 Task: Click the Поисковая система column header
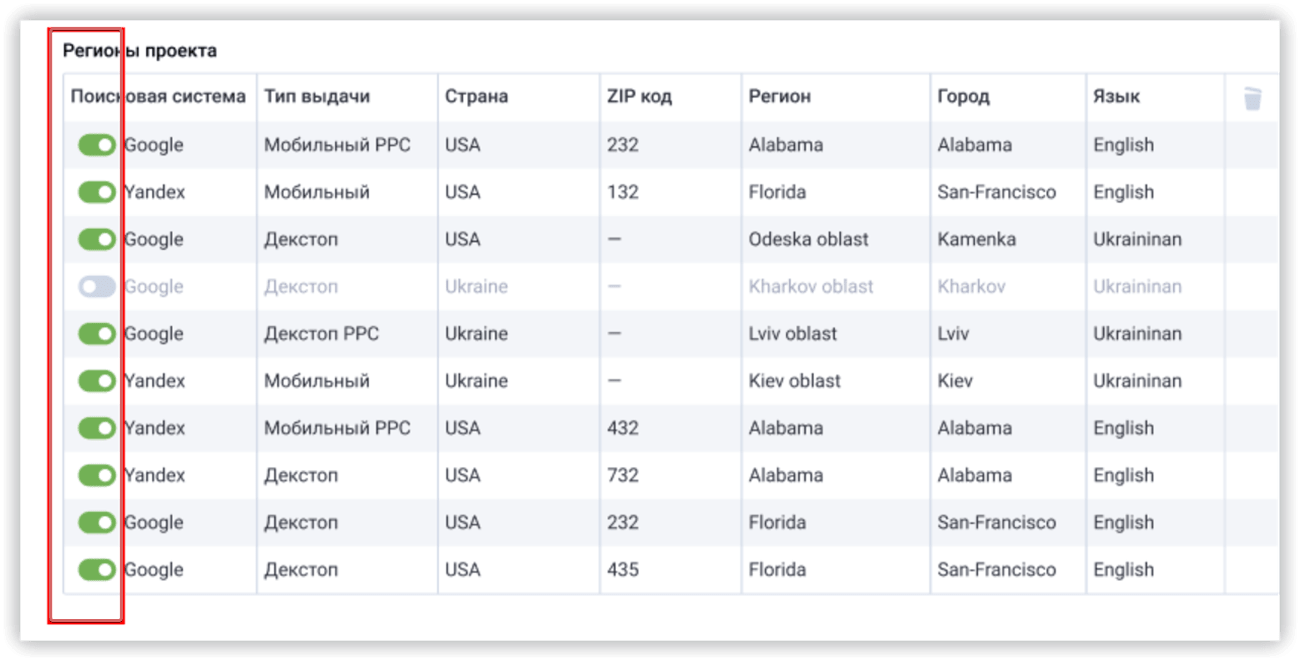[x=158, y=97]
